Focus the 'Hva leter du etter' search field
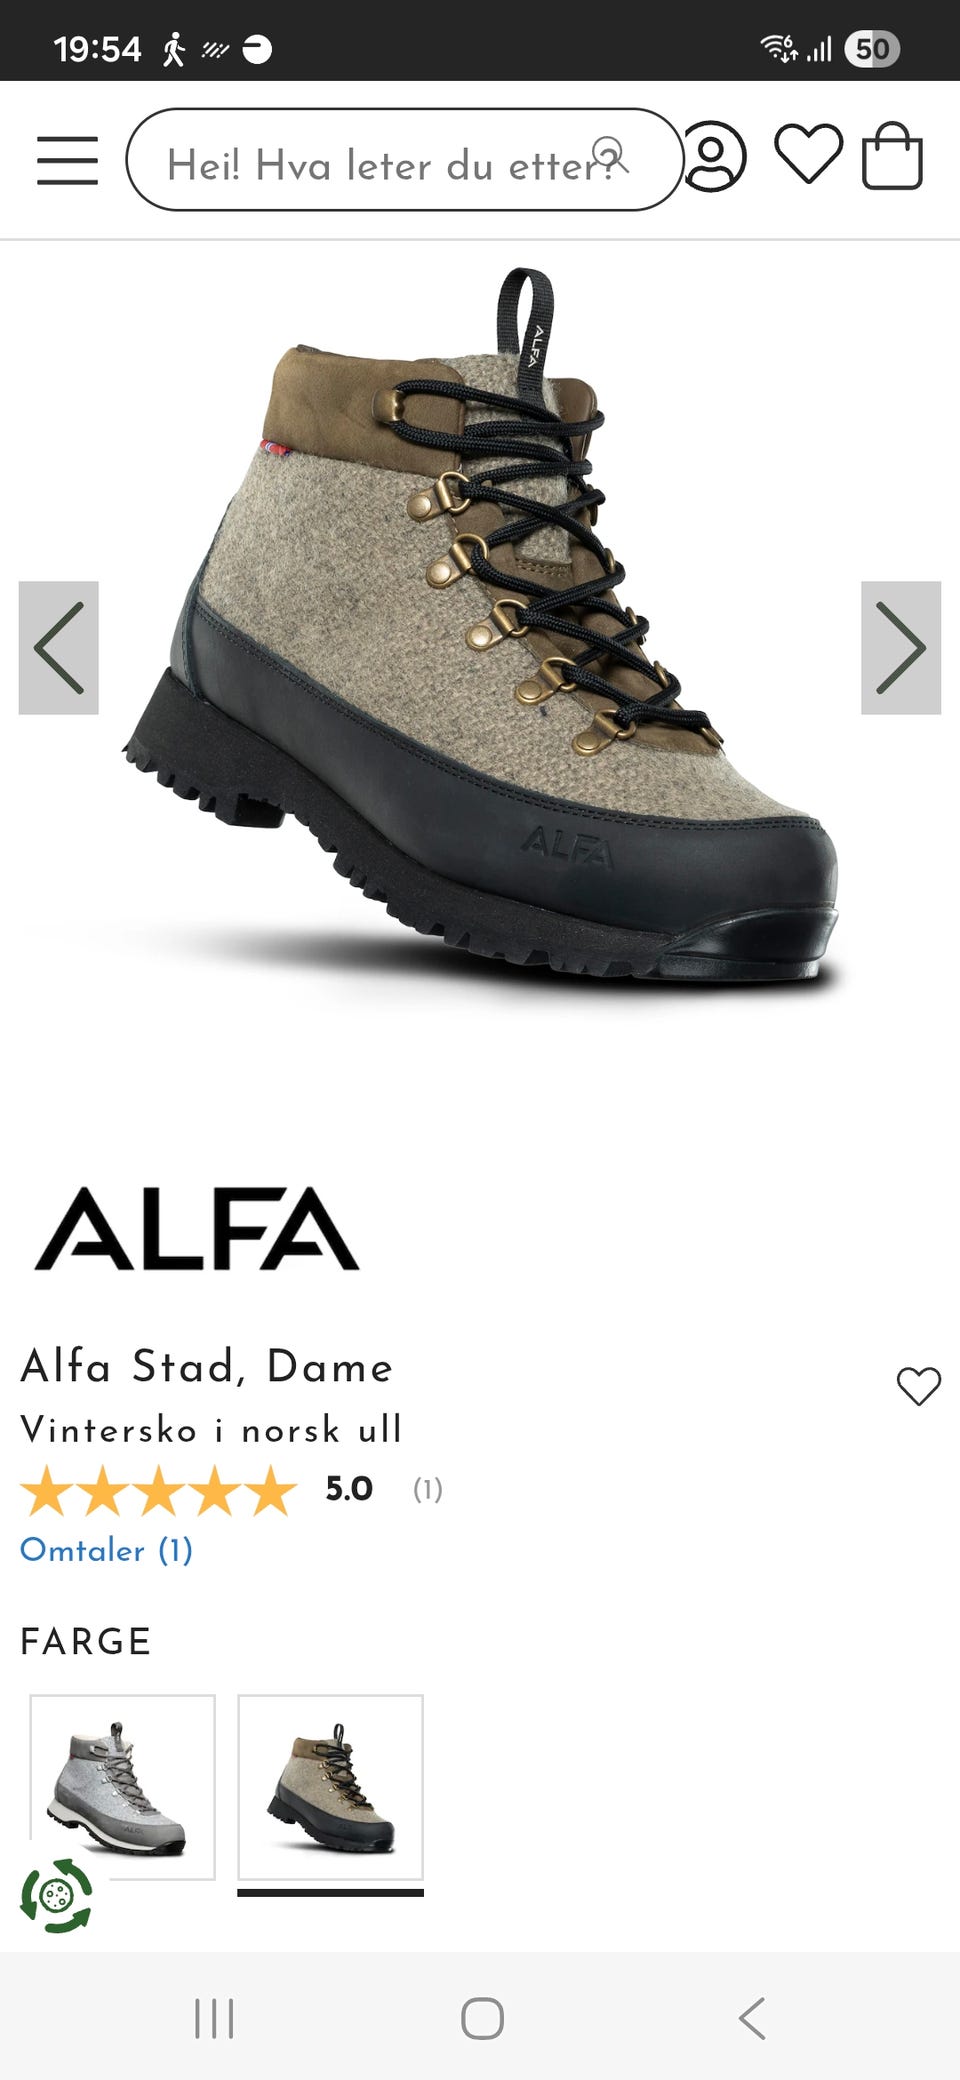960x2080 pixels. tap(404, 160)
